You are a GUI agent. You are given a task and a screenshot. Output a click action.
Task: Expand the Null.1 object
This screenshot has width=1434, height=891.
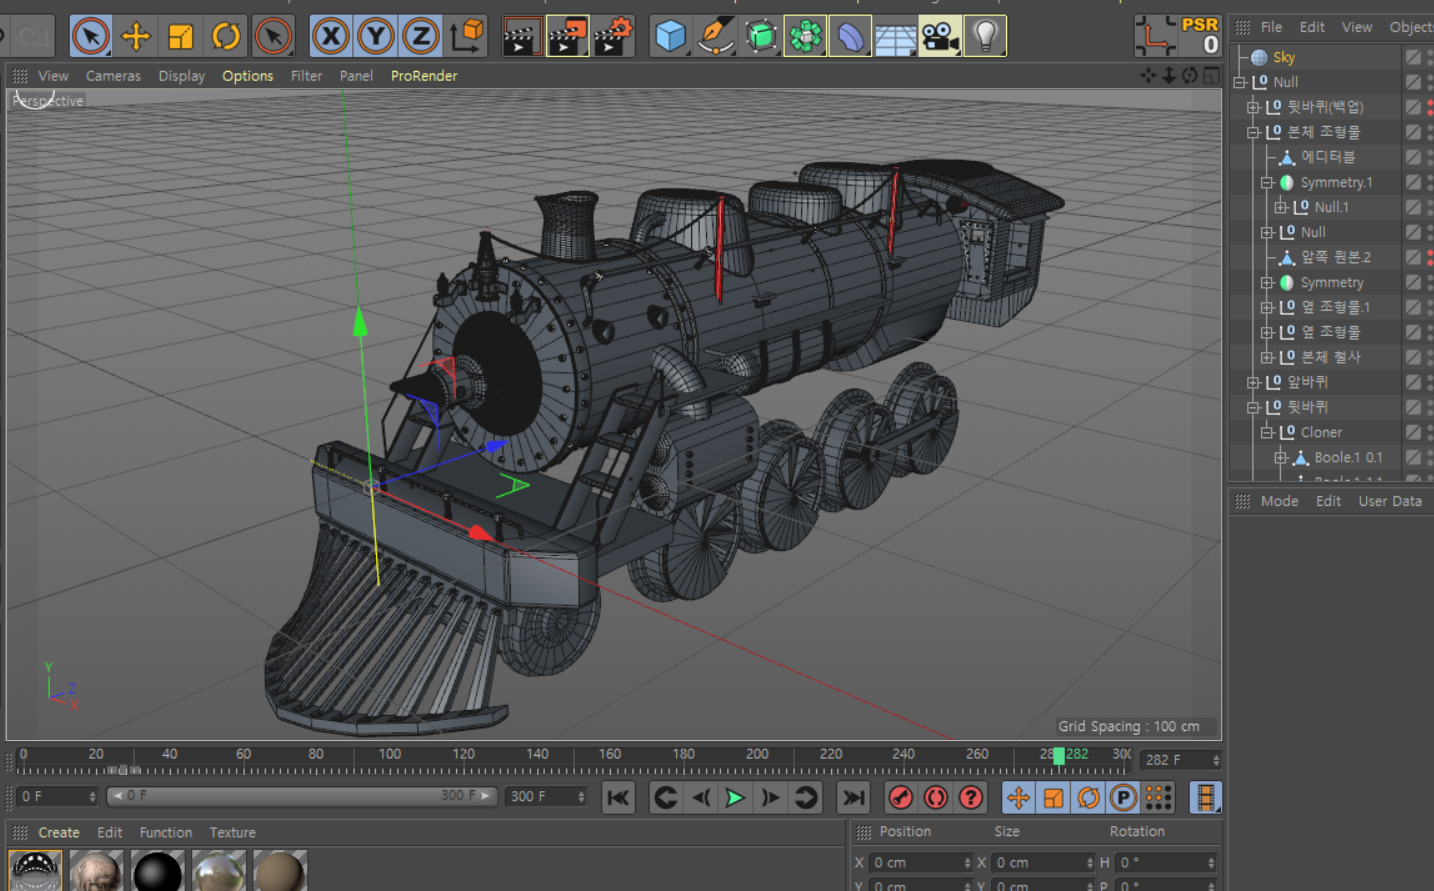(1280, 207)
